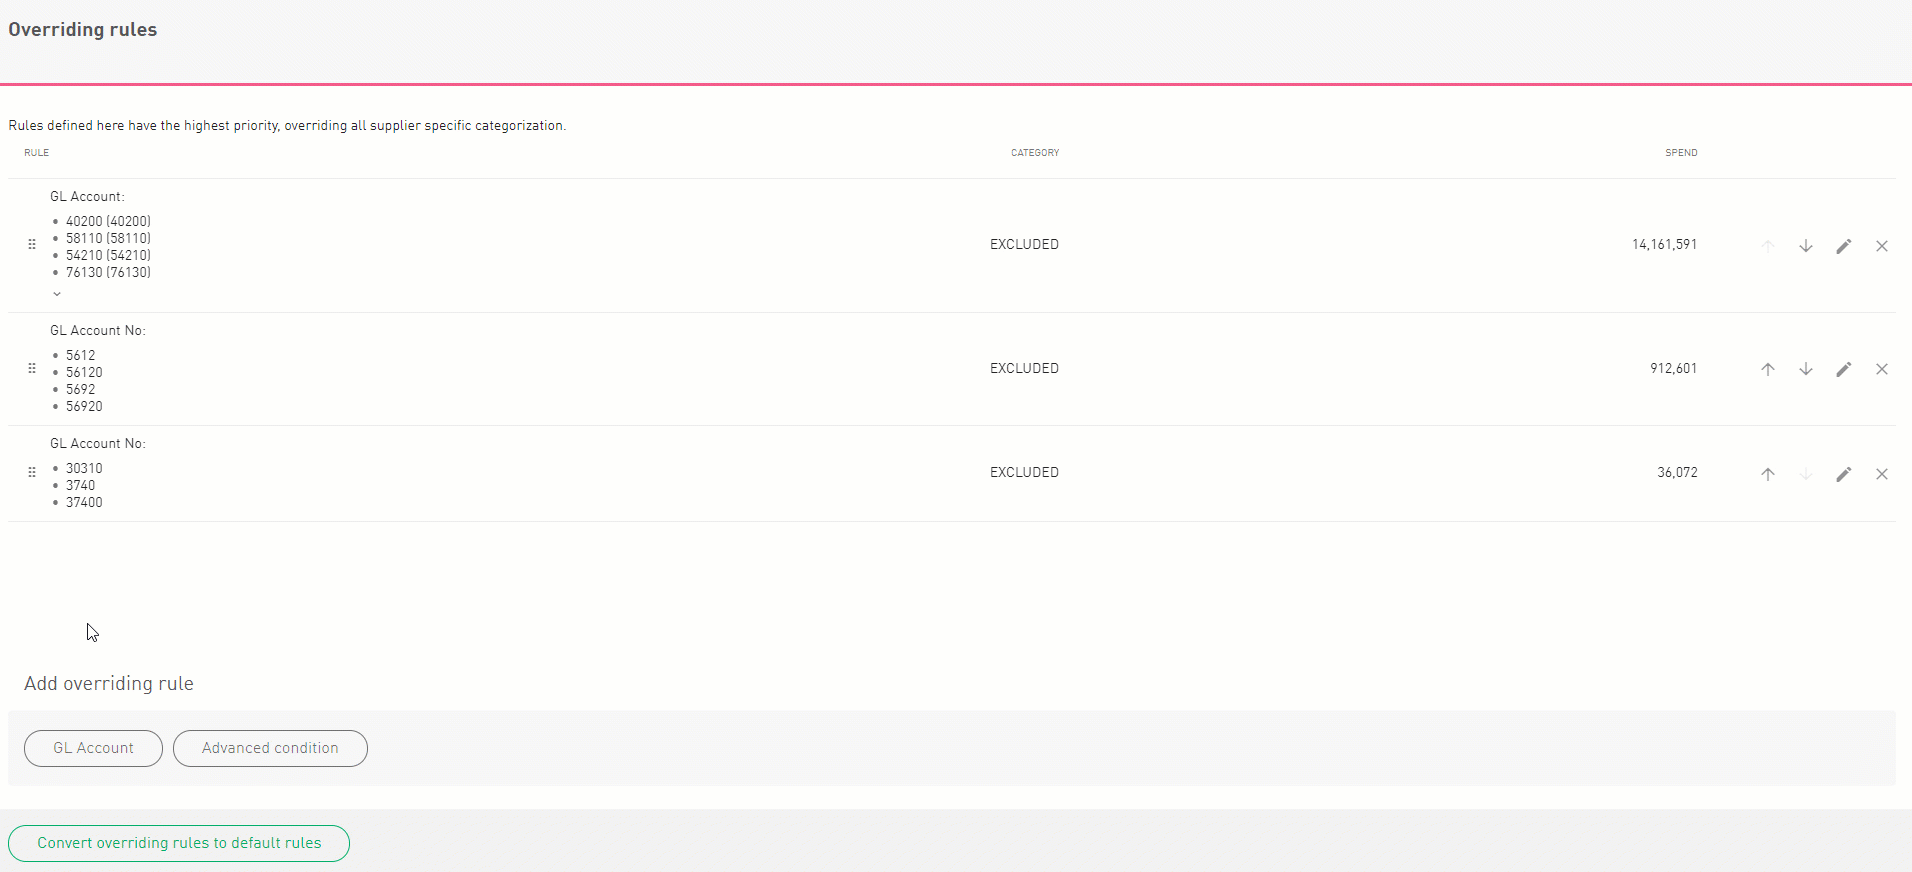Grab drag handle of first GL Account rule
The height and width of the screenshot is (872, 1912).
[32, 244]
